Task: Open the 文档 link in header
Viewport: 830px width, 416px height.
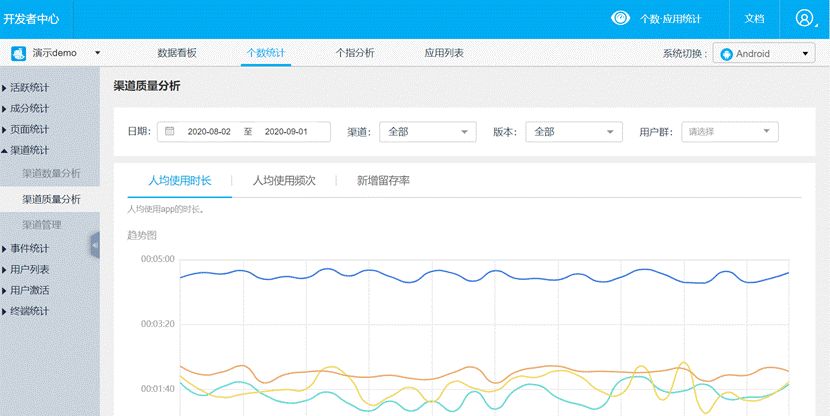Action: click(x=754, y=19)
